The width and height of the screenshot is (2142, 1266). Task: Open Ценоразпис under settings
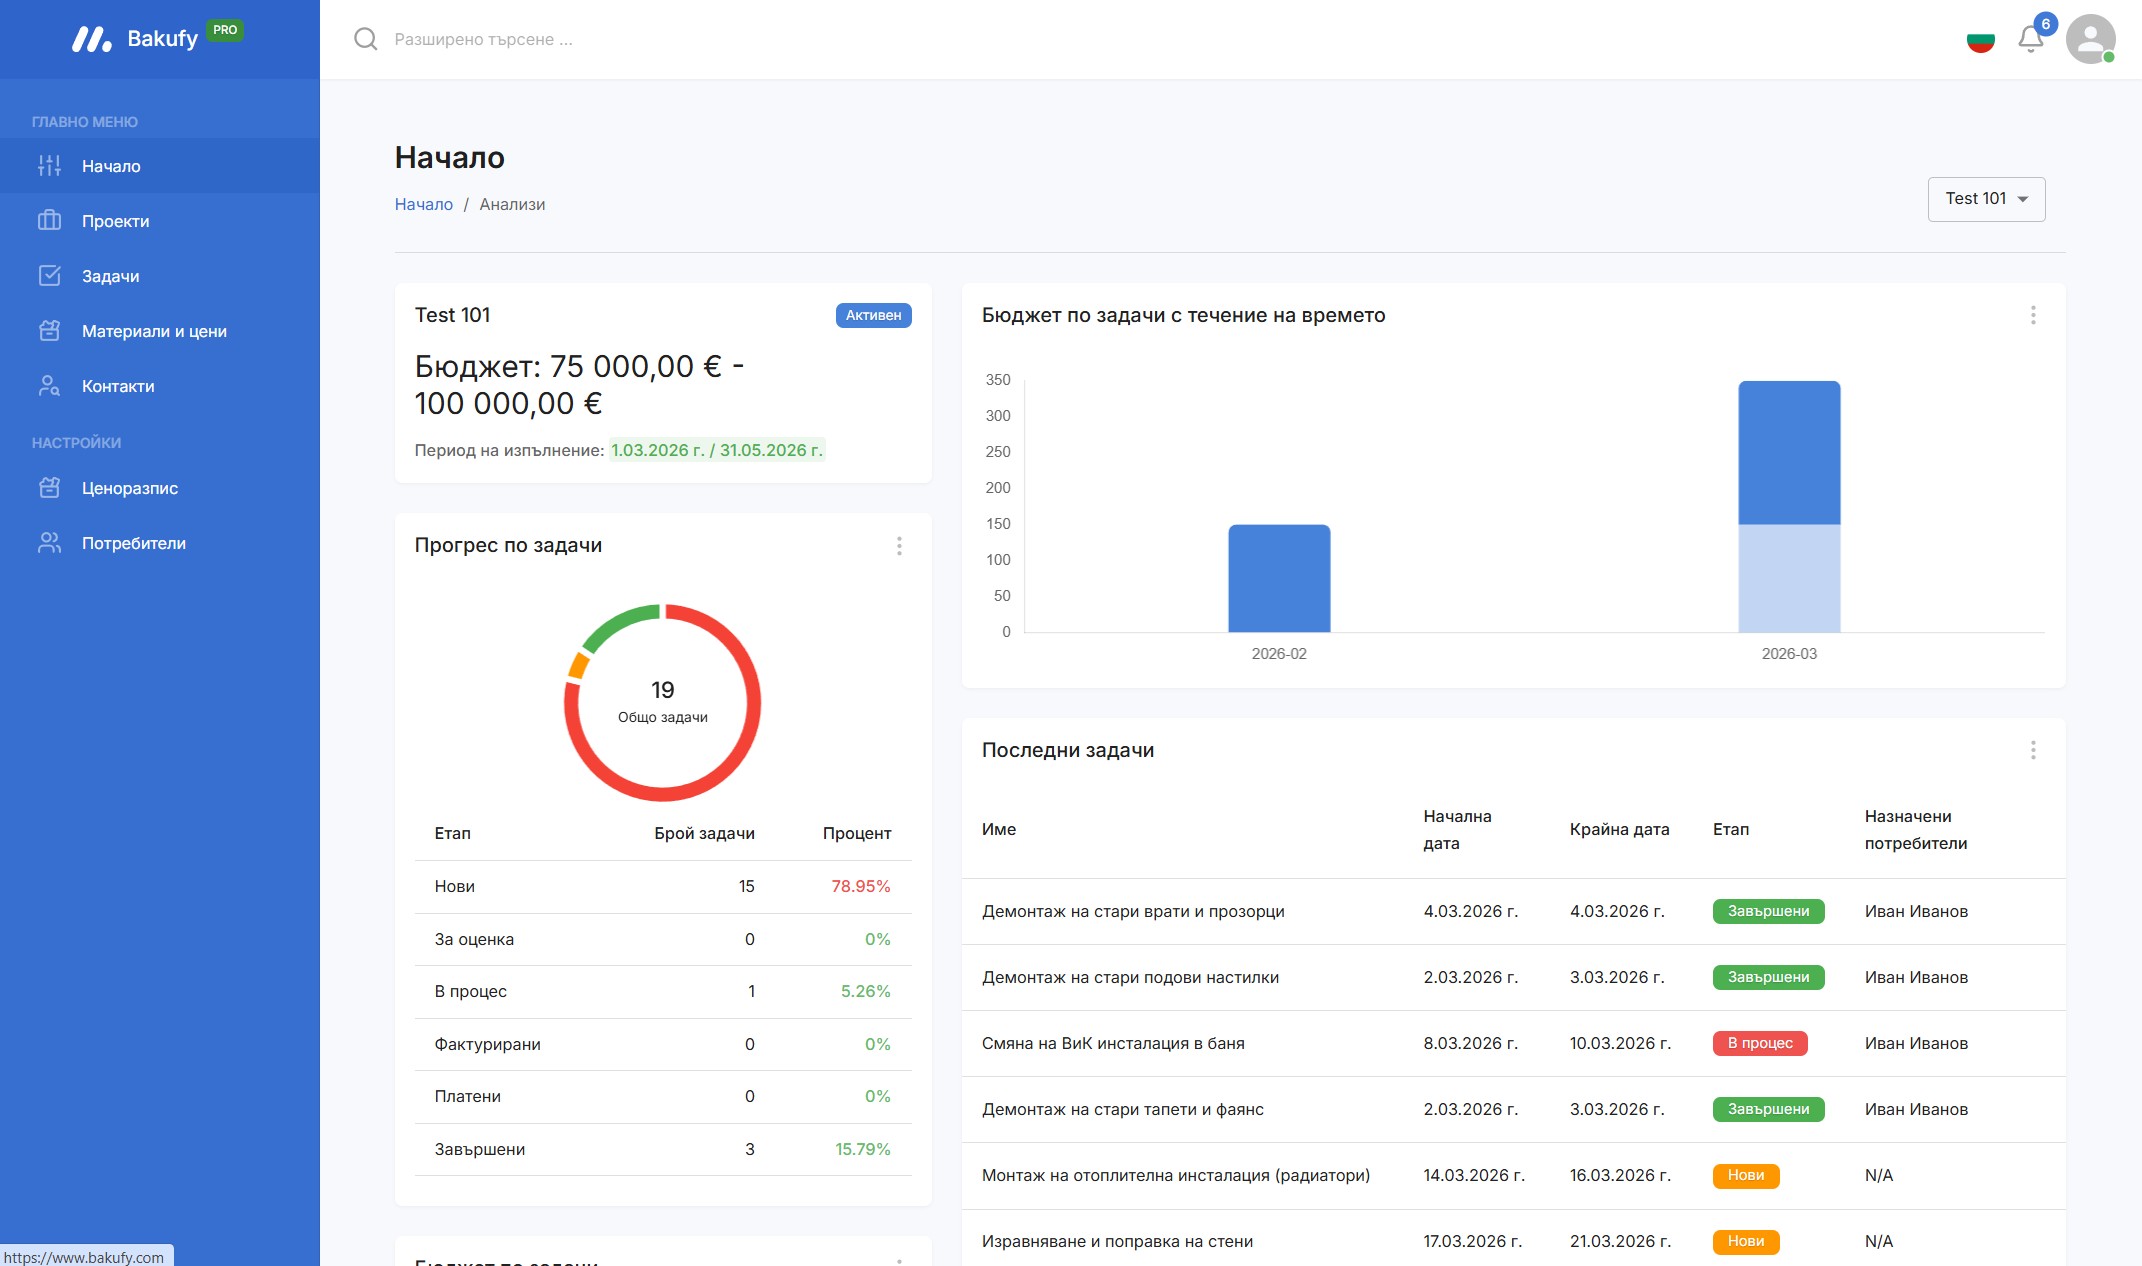(160, 488)
